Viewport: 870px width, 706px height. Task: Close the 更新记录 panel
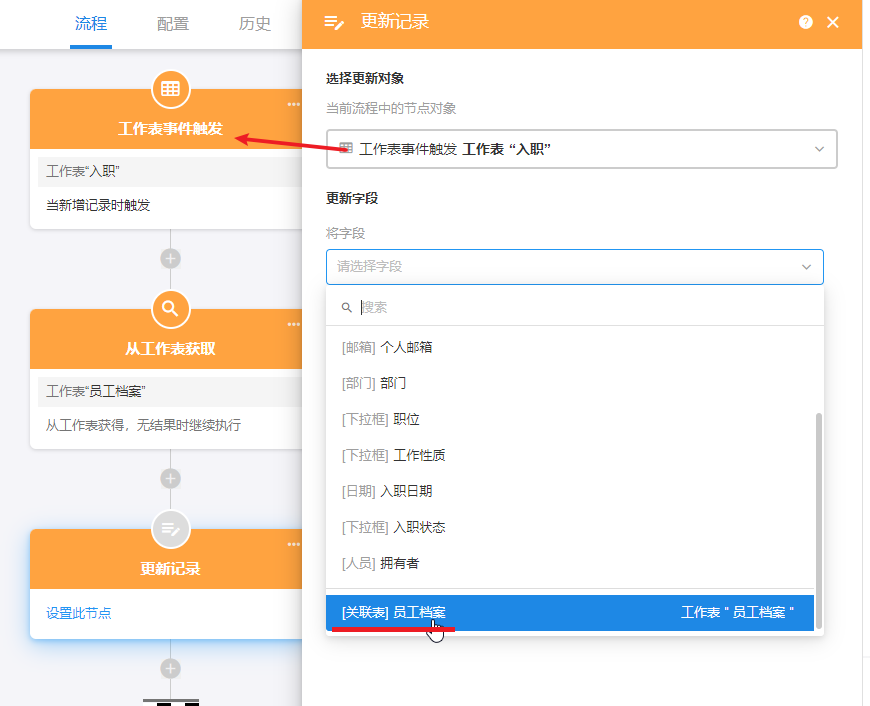(833, 22)
